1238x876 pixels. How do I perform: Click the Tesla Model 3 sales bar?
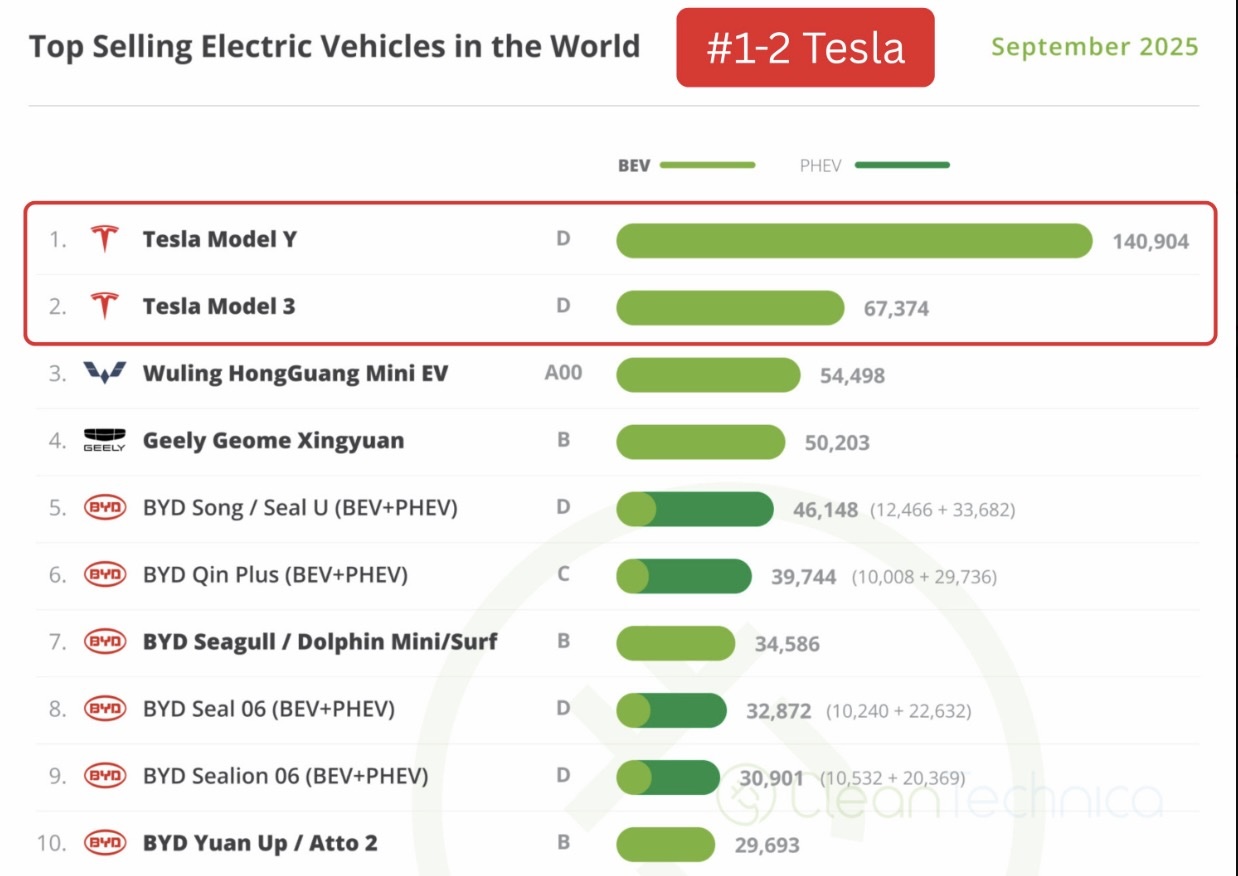tap(730, 308)
